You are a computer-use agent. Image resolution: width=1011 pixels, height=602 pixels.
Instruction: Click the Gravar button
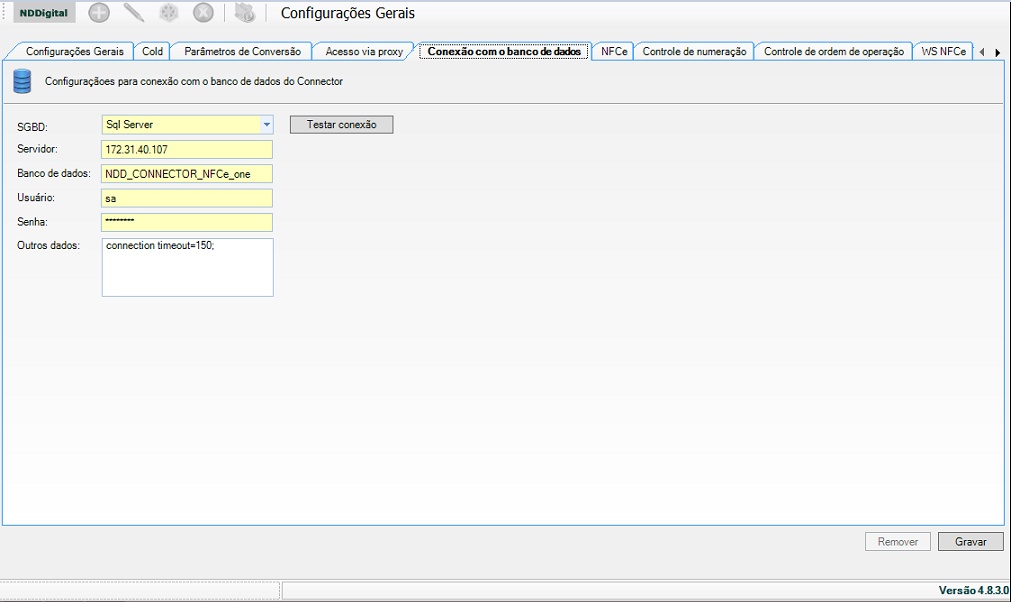click(970, 541)
